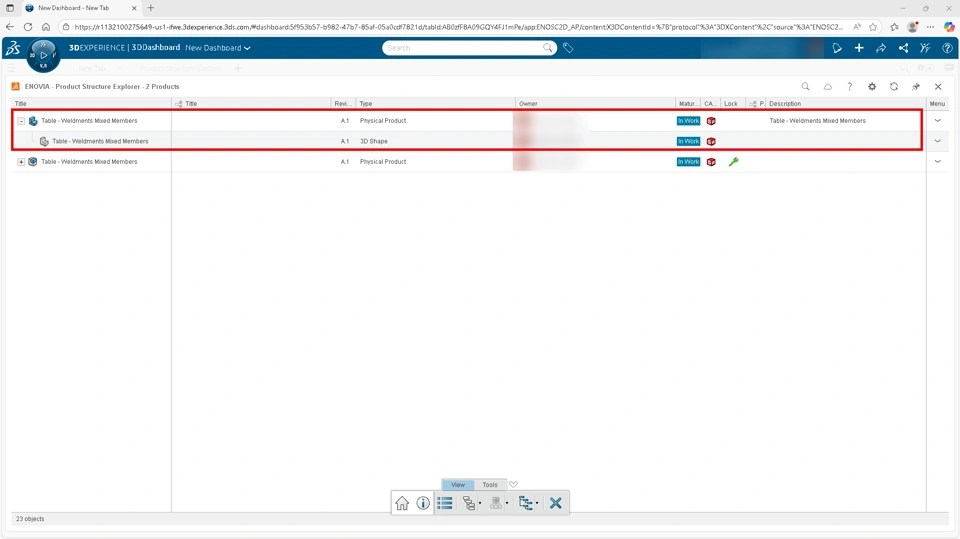
Task: Open the notifications bell
Action: (837, 48)
